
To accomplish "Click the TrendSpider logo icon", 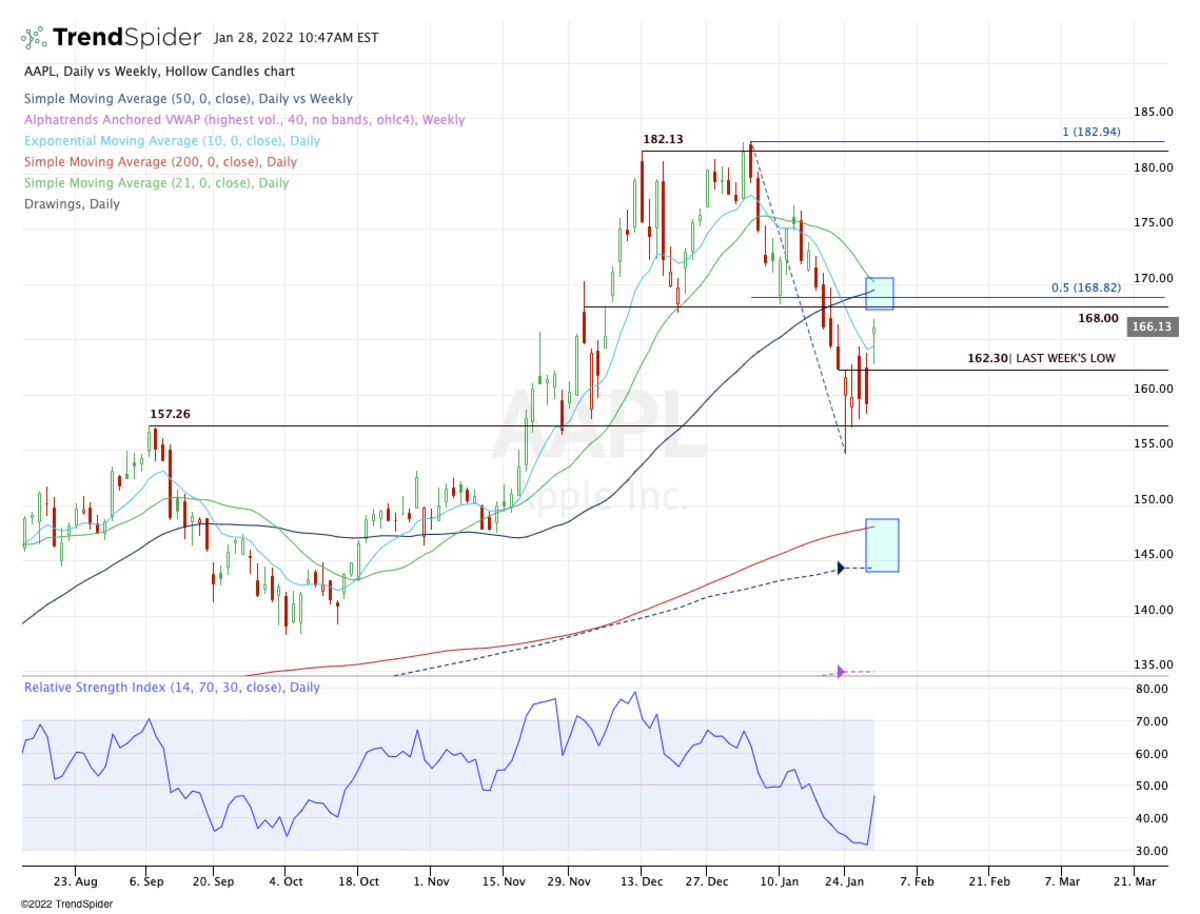I will [x=34, y=38].
